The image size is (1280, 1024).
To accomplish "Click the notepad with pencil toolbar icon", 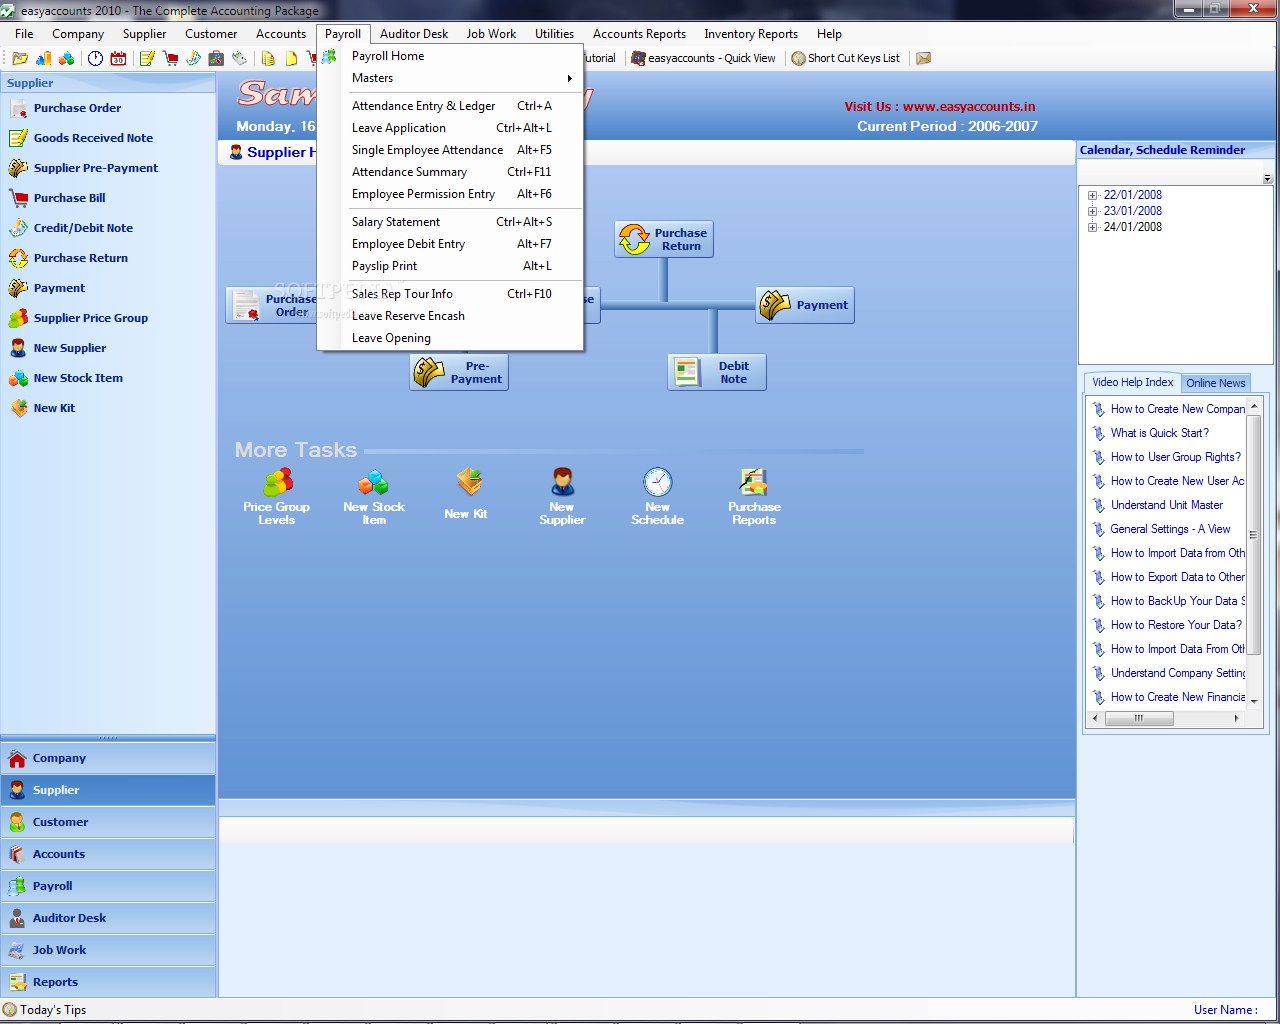I will click(147, 58).
